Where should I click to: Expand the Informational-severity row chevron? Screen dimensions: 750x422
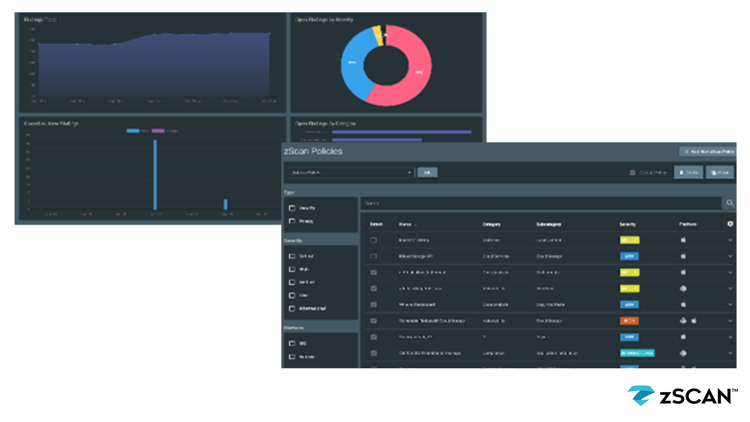click(x=730, y=353)
